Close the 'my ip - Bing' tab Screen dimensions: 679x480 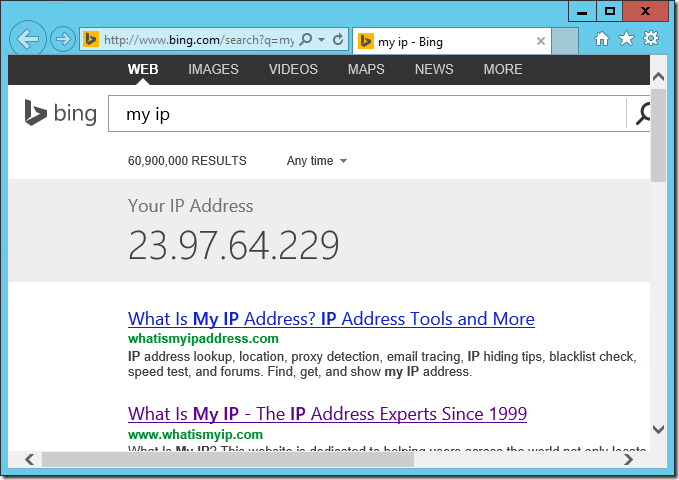pyautogui.click(x=540, y=41)
